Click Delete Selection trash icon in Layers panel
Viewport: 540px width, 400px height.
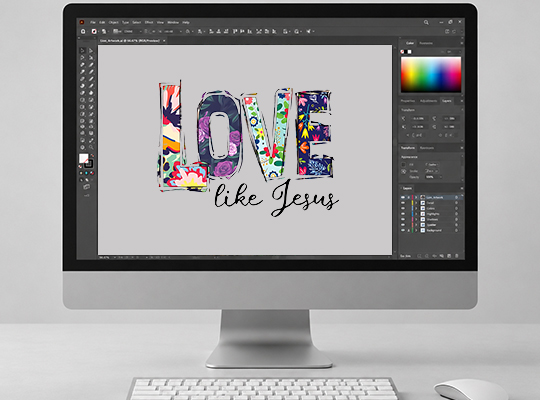coord(457,256)
